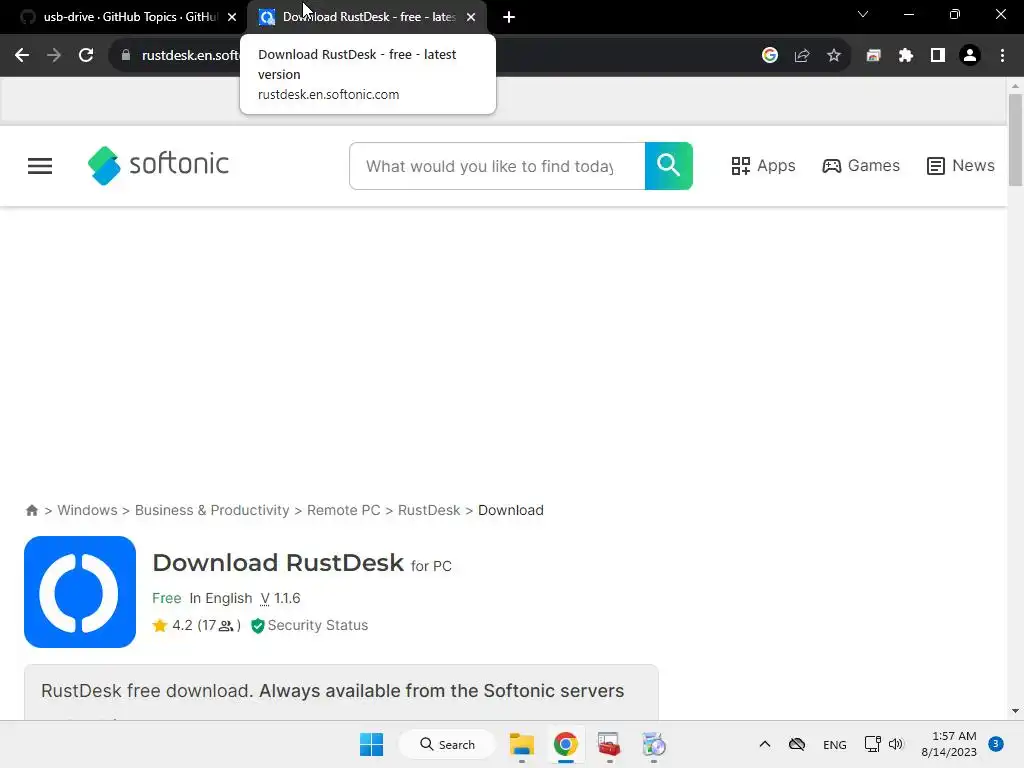1024x768 pixels.
Task: Click the RustDesk app logo thumbnail
Action: point(80,592)
